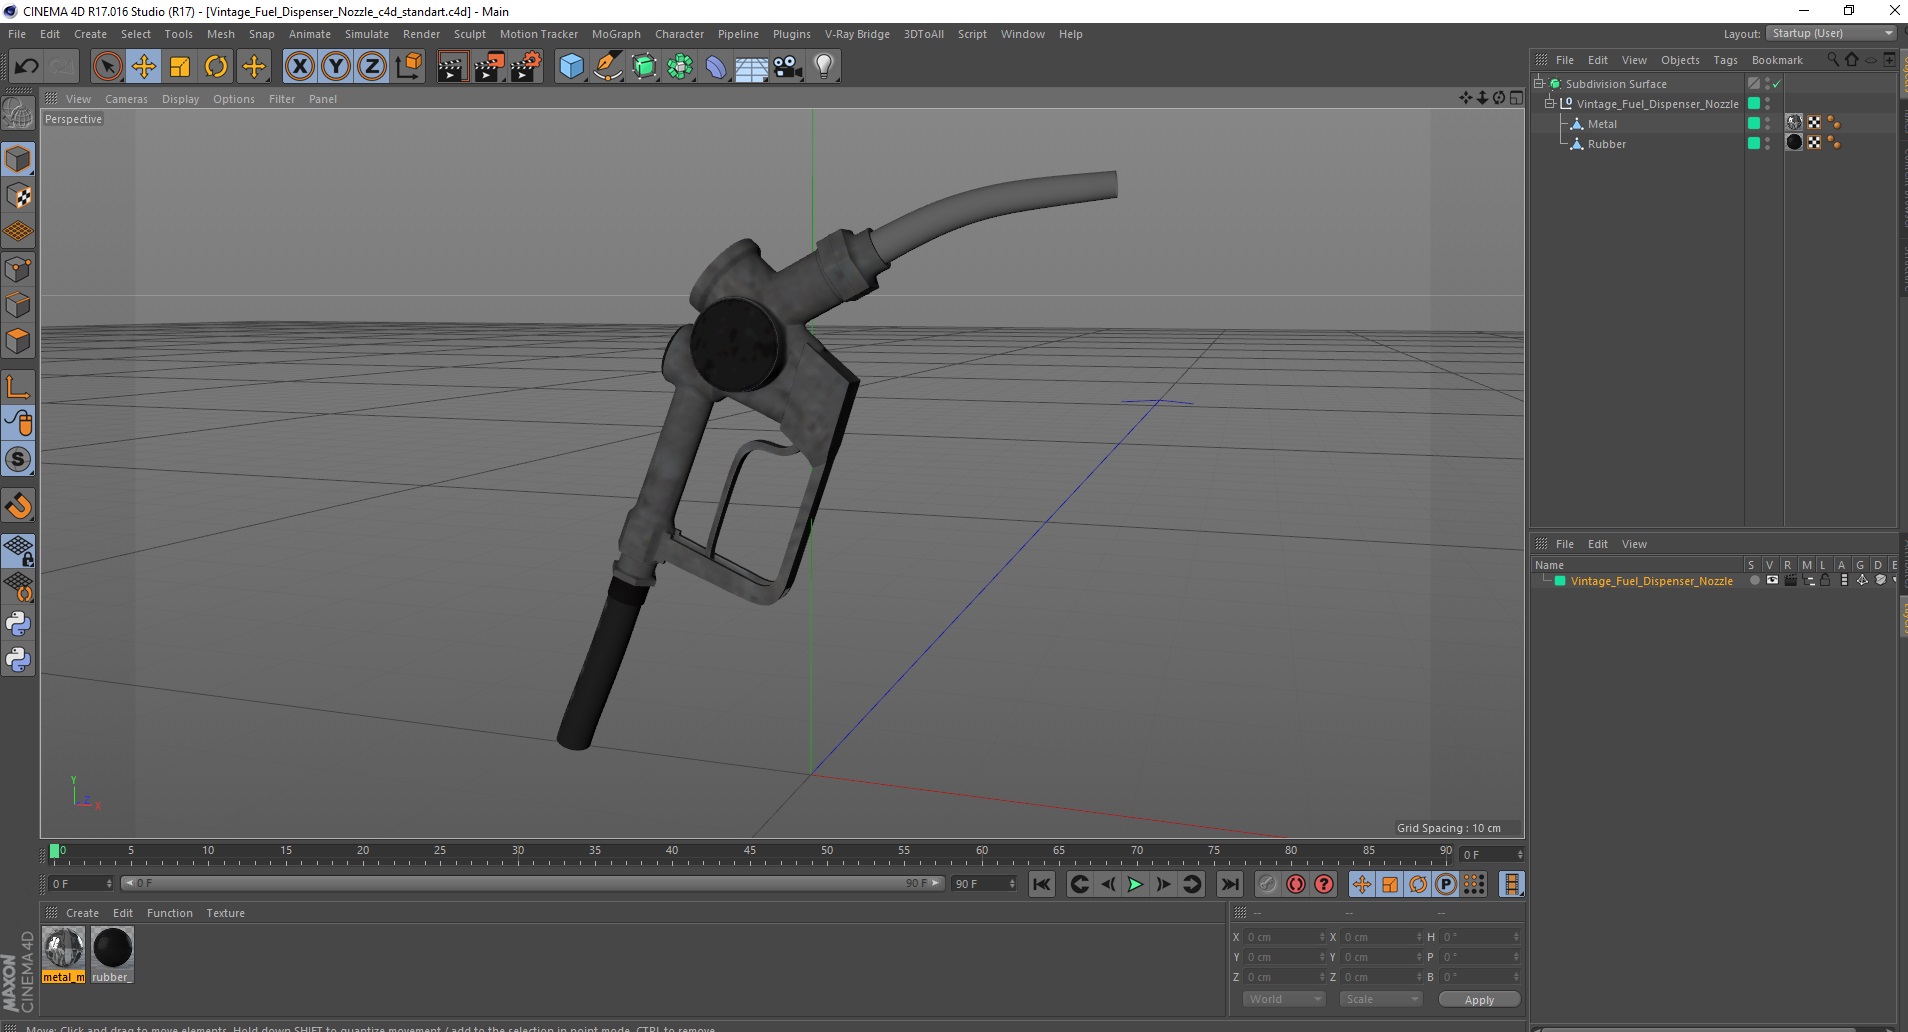
Task: Select the Live Selection tool
Action: pyautogui.click(x=107, y=67)
